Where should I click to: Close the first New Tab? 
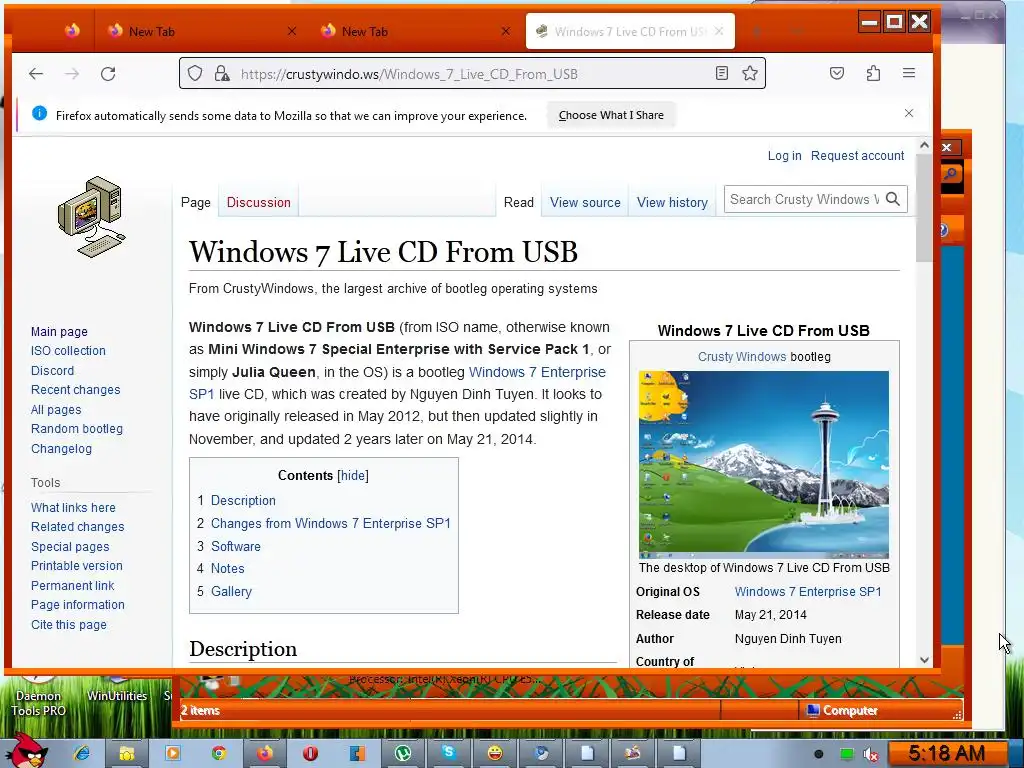pyautogui.click(x=292, y=31)
